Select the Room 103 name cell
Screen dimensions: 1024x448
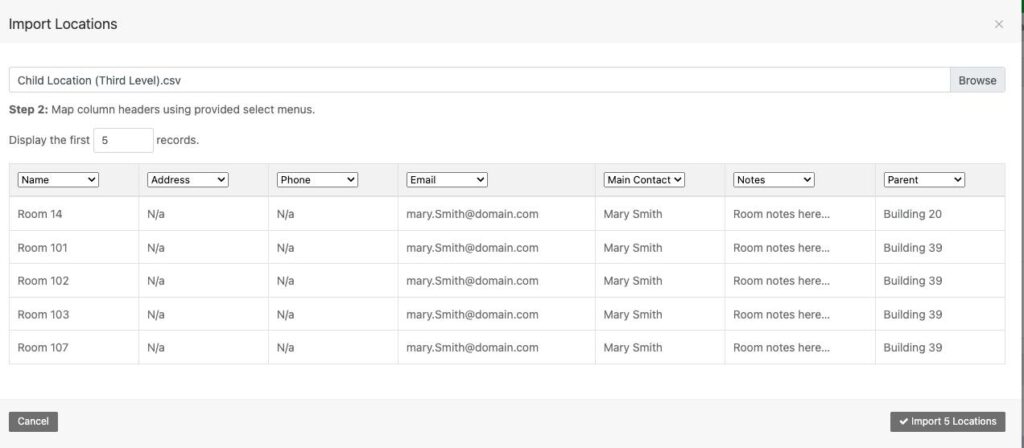43,315
